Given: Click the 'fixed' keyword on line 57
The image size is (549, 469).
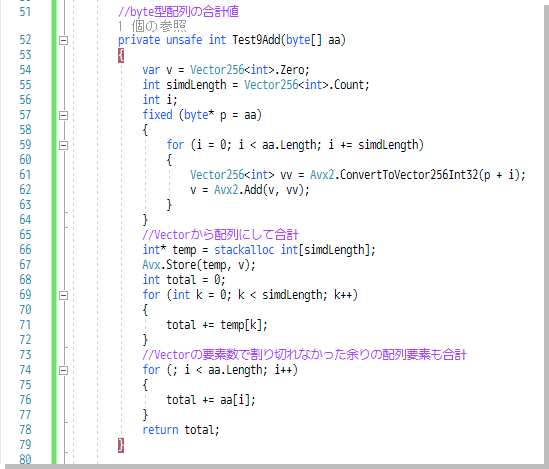Looking at the screenshot, I should [157, 115].
